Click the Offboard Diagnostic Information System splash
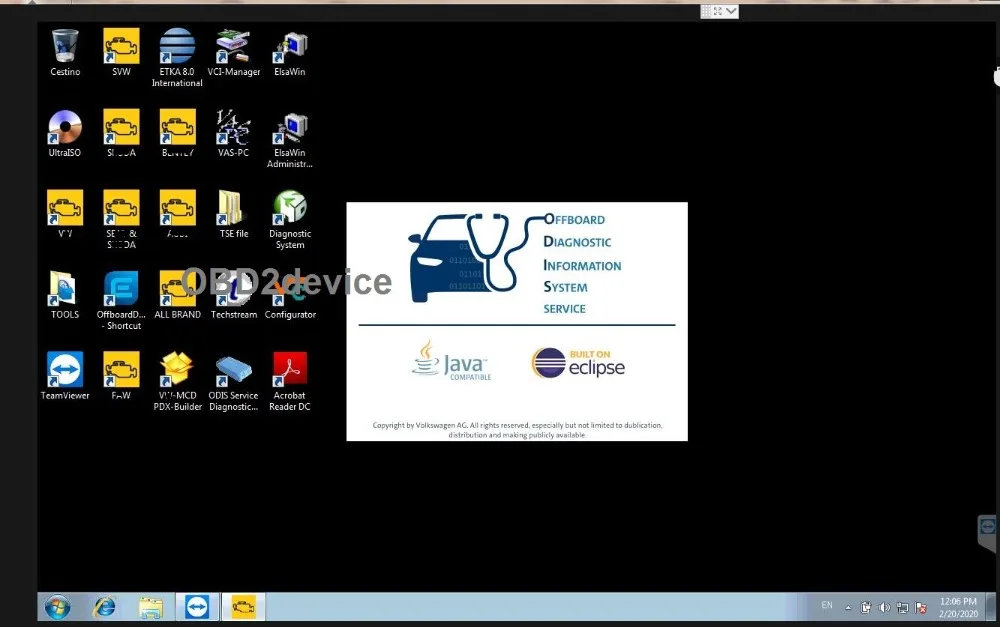The height and width of the screenshot is (627, 1000). (x=517, y=321)
